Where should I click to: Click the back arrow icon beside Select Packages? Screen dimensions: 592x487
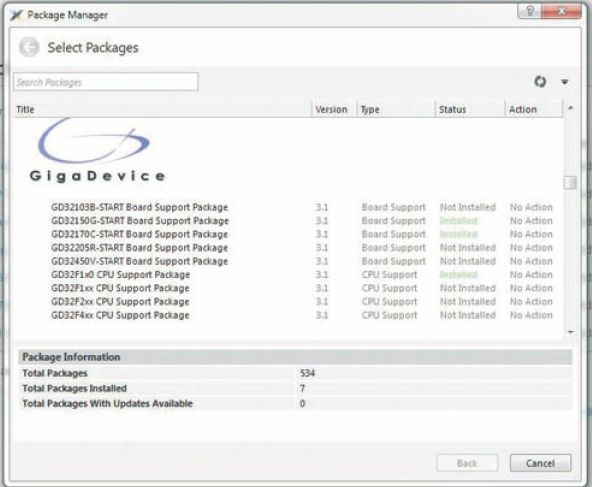pyautogui.click(x=29, y=47)
